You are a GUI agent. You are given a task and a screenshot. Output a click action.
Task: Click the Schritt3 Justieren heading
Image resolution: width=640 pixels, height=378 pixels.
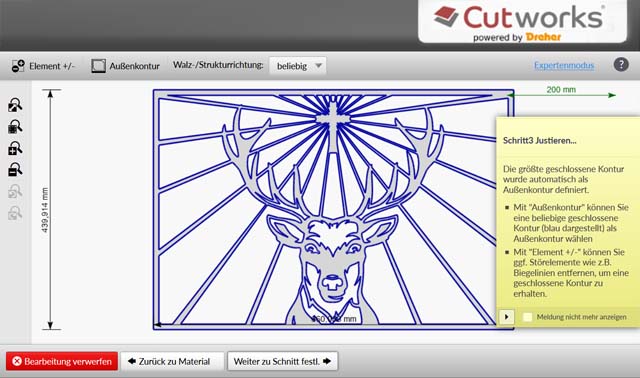pos(540,140)
